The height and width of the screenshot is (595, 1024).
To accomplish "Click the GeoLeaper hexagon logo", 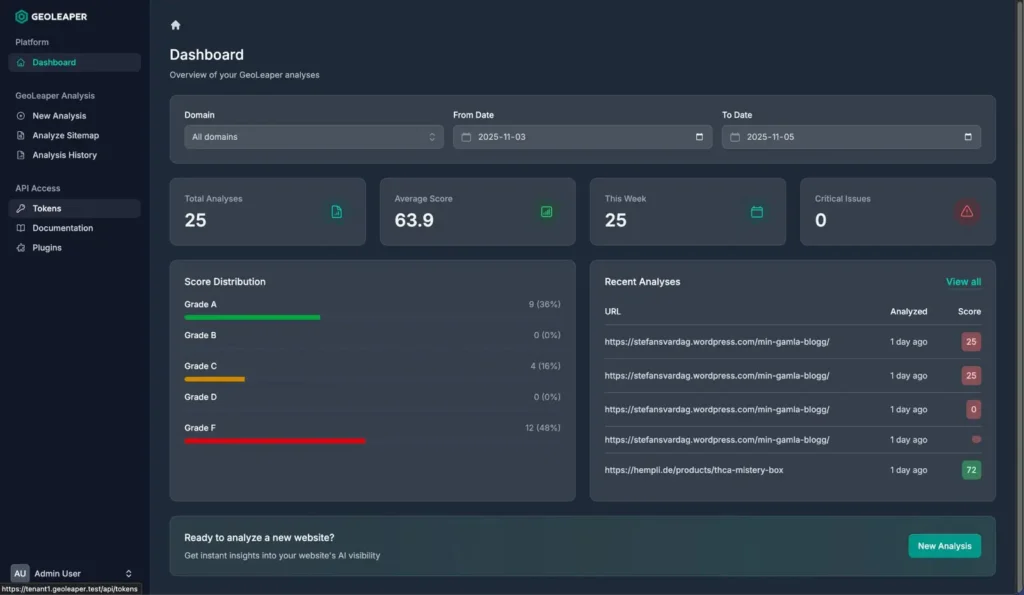I will 21,16.
